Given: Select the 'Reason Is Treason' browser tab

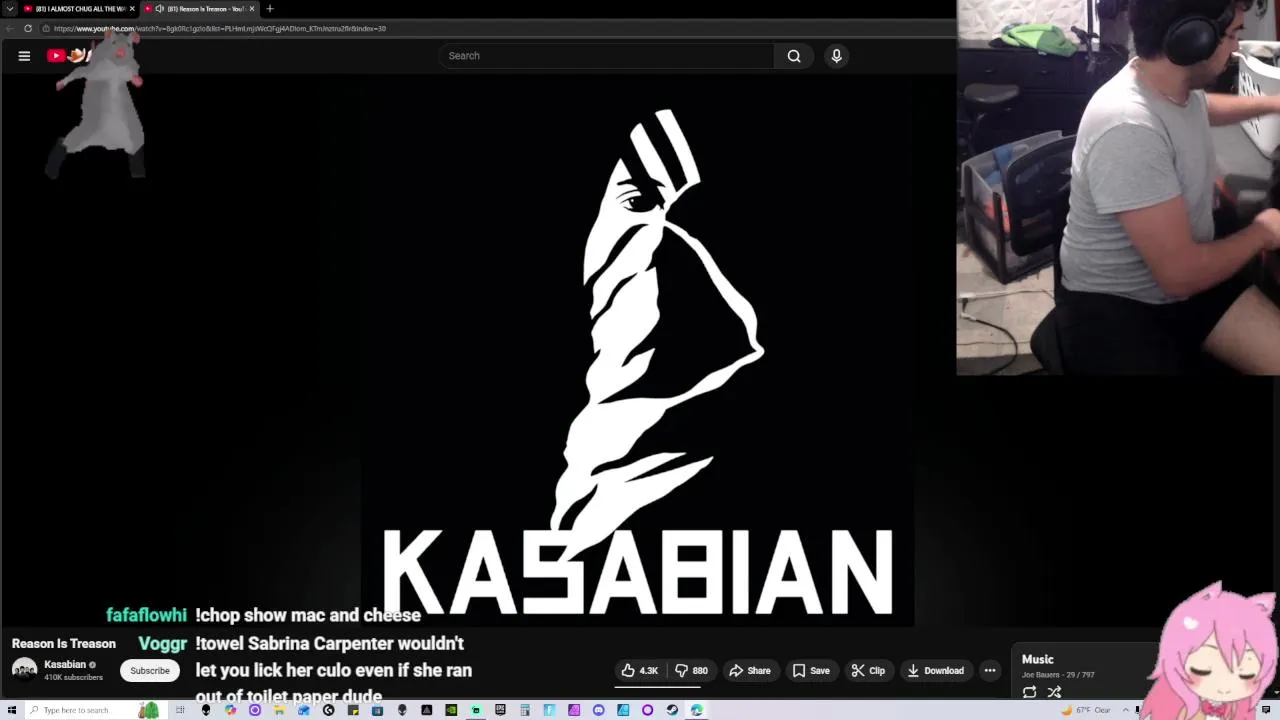Looking at the screenshot, I should pos(198,9).
